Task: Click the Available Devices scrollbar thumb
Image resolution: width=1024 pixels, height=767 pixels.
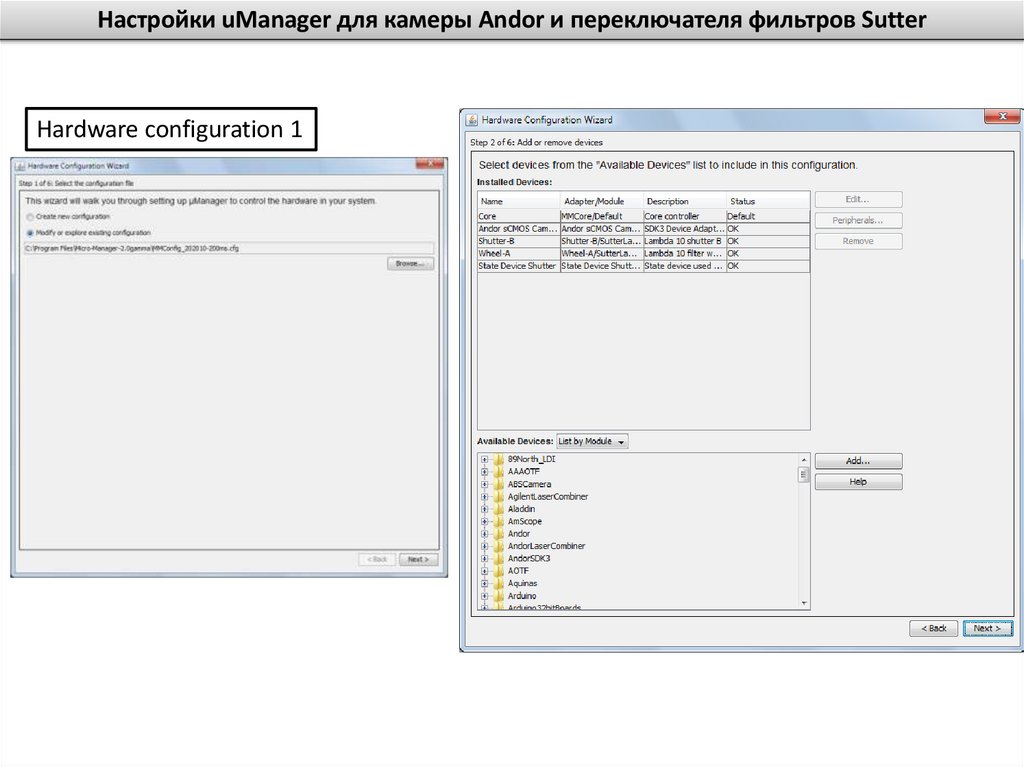Action: click(804, 474)
